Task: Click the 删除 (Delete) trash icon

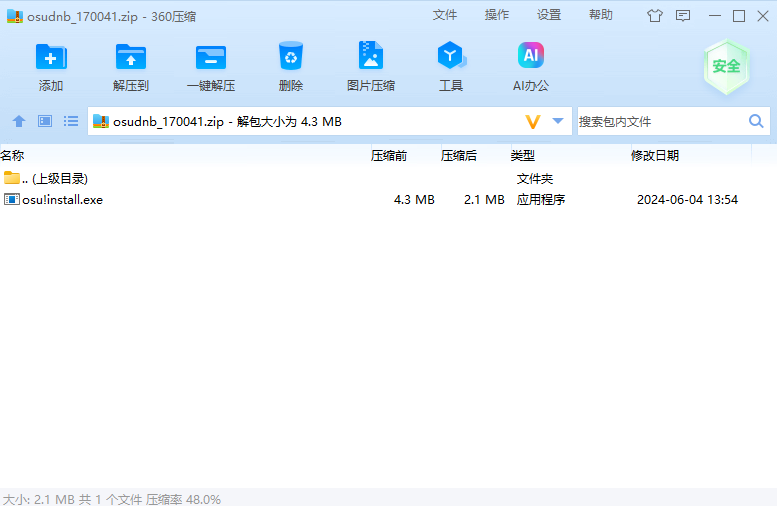Action: coord(291,56)
